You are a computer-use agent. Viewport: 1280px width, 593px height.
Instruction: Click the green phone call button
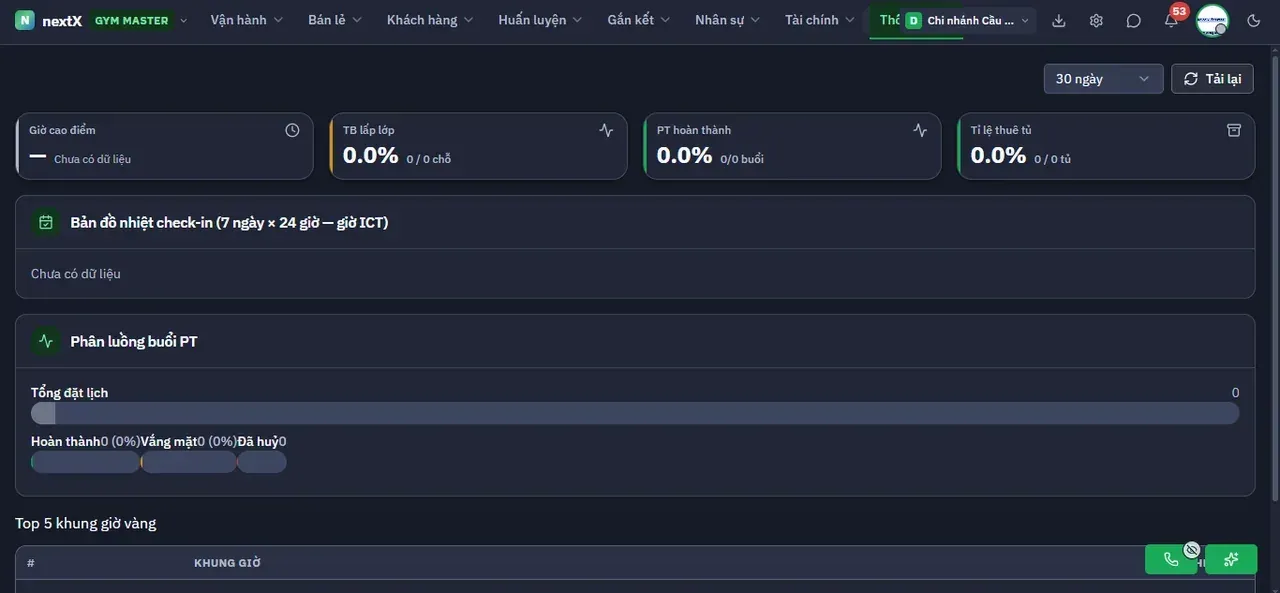click(1171, 559)
